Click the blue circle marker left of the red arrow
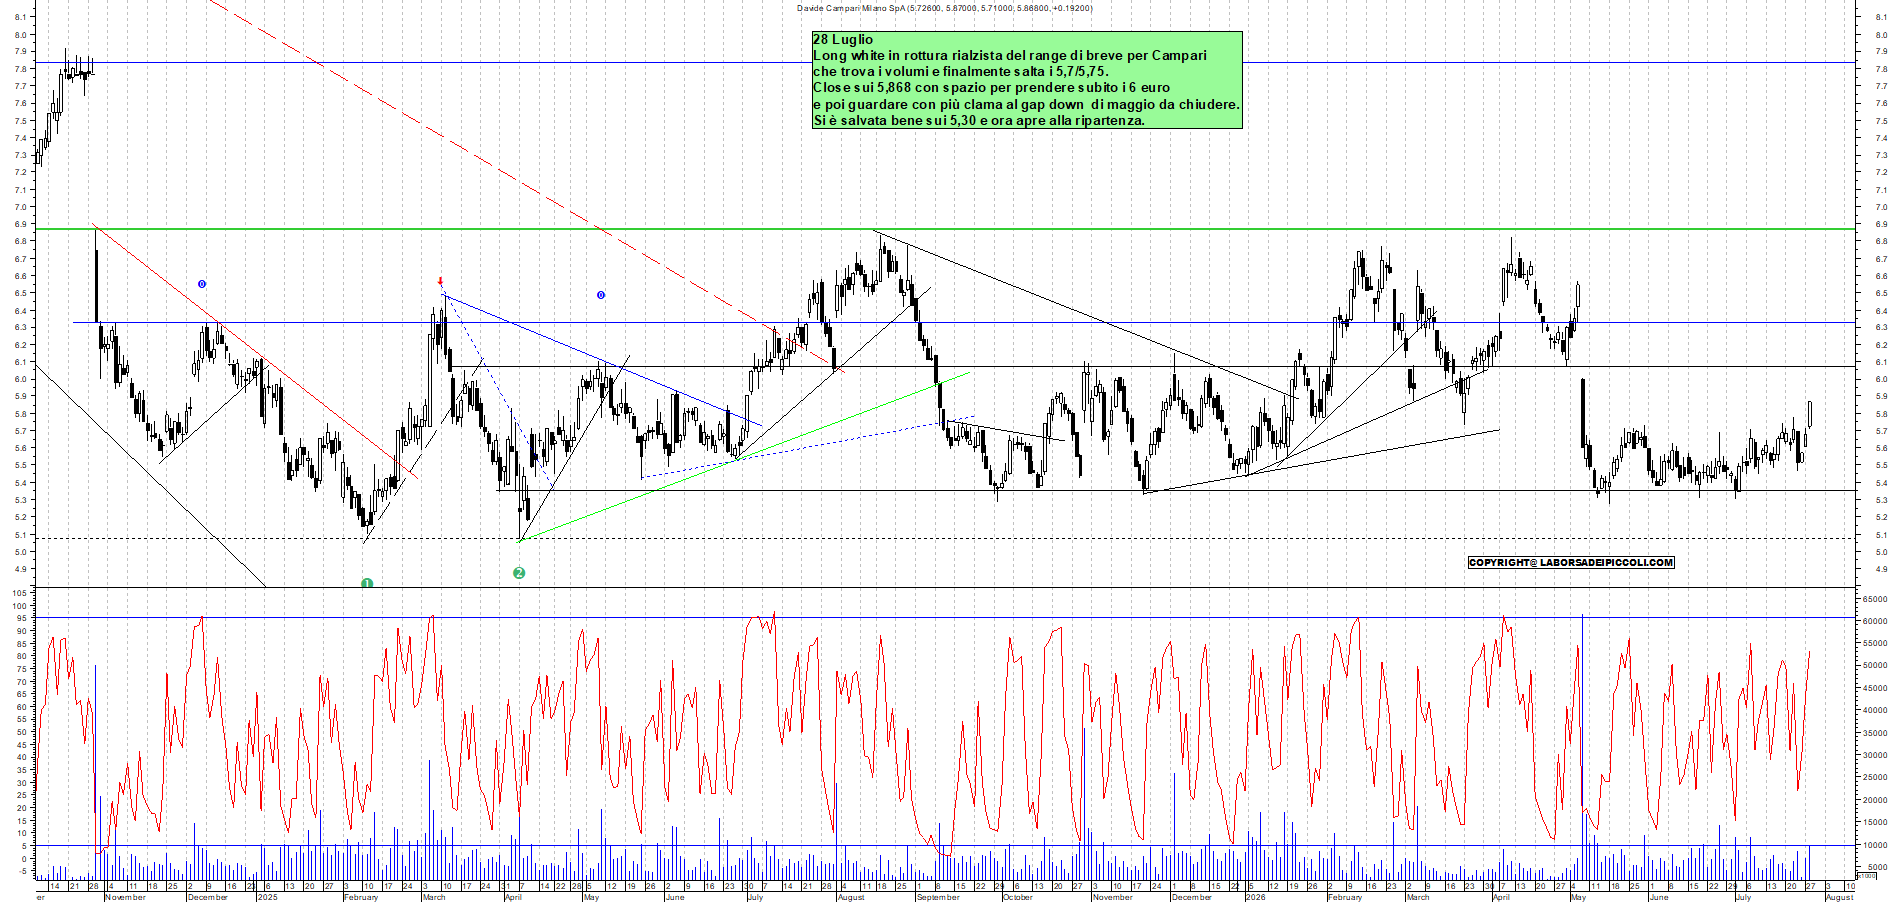This screenshot has width=1890, height=902. [202, 284]
